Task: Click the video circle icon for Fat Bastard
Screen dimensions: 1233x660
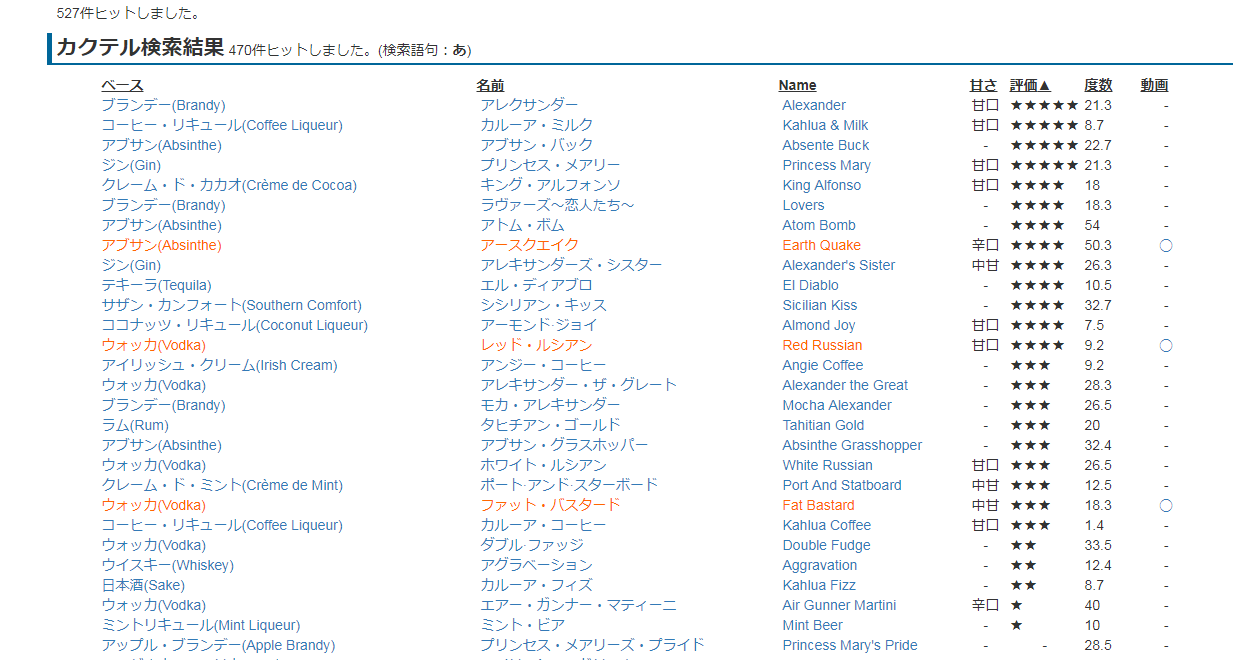Action: point(1165,505)
